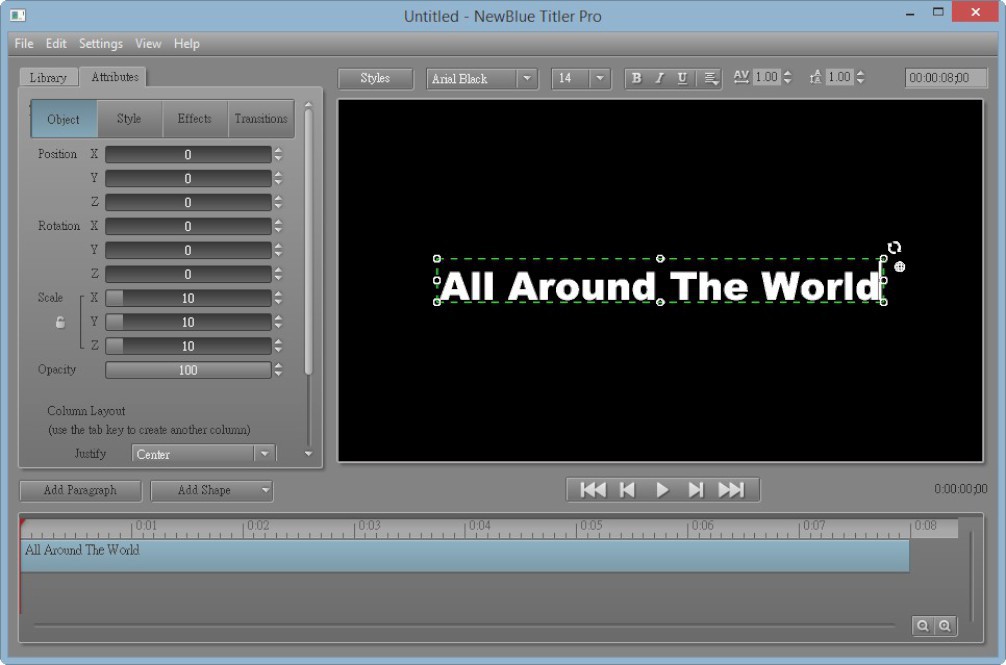
Task: Click the top center resize handle of text box
Action: pyautogui.click(x=660, y=258)
